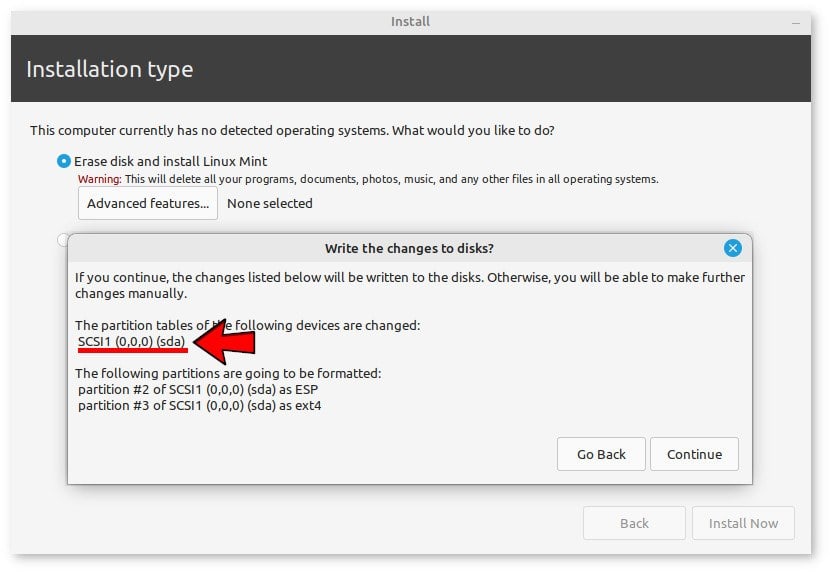The height and width of the screenshot is (573, 830).
Task: Click the 'Installation type' heading
Action: [110, 69]
